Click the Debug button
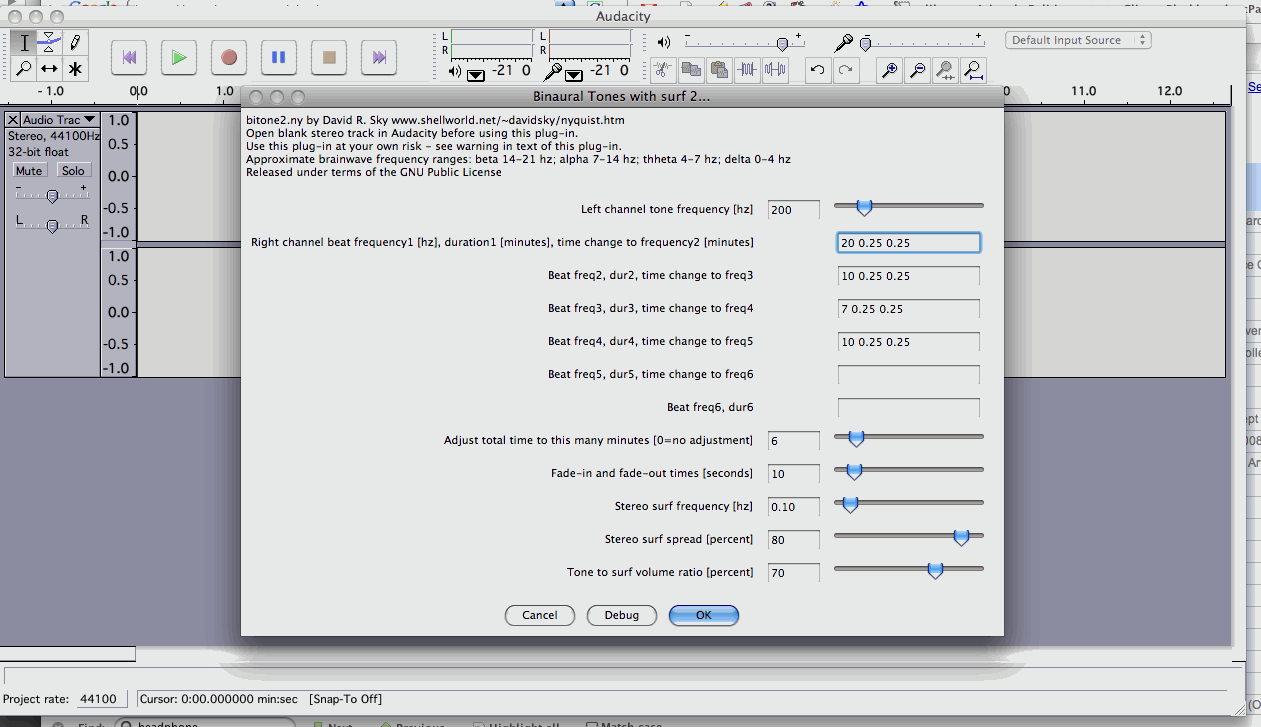 click(x=621, y=615)
